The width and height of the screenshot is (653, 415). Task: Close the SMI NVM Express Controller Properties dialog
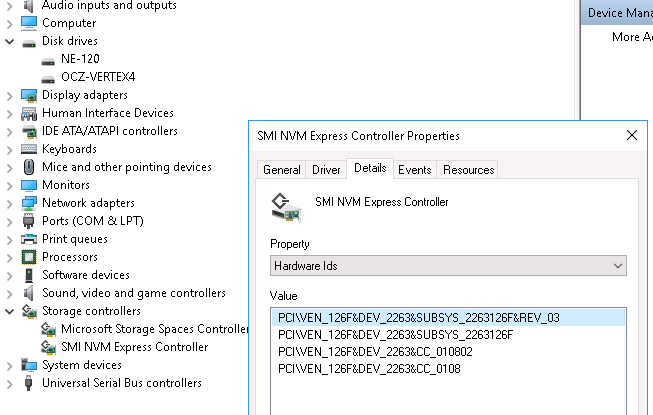pos(631,135)
